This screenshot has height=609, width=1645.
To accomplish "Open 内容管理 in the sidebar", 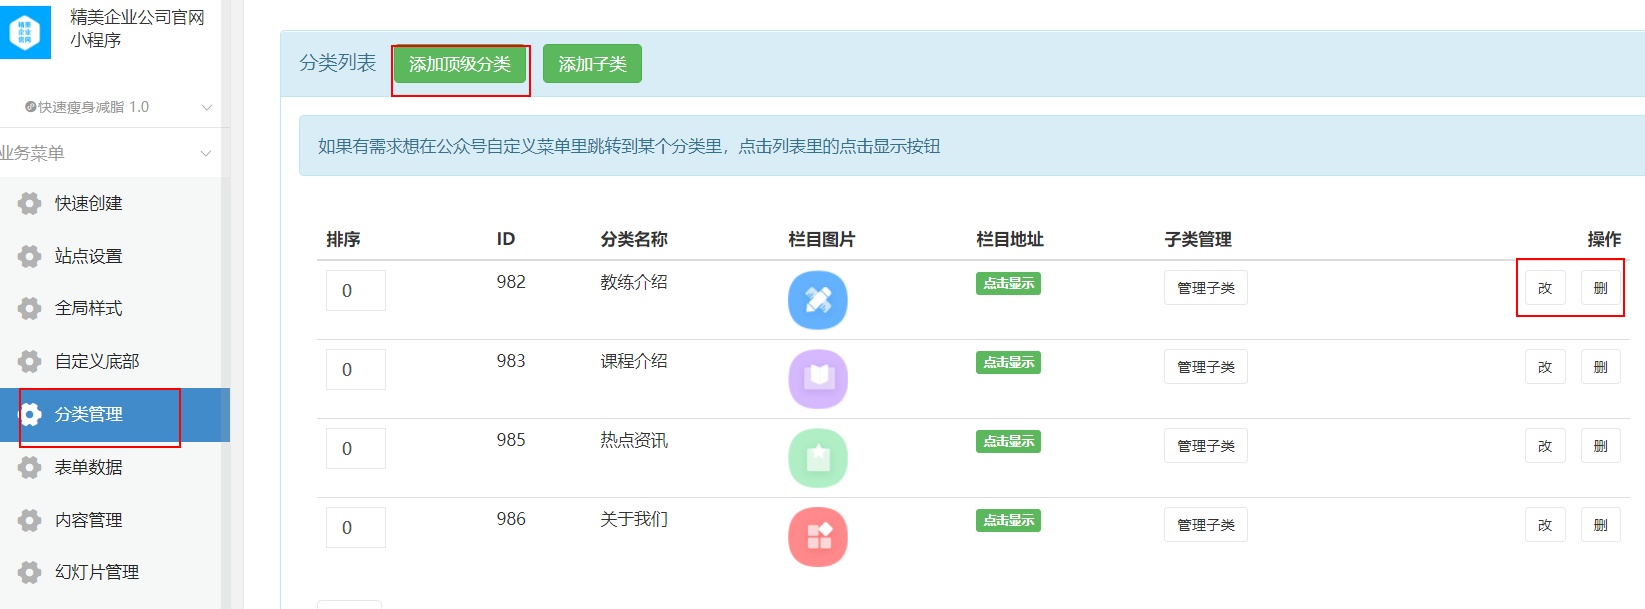I will coord(89,520).
